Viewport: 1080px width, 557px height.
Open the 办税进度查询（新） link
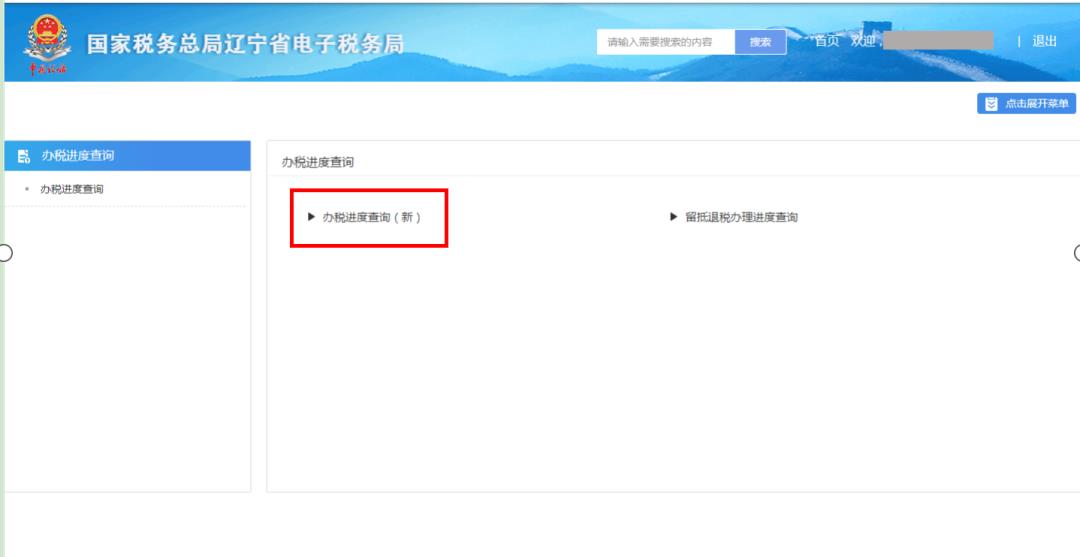(x=371, y=217)
